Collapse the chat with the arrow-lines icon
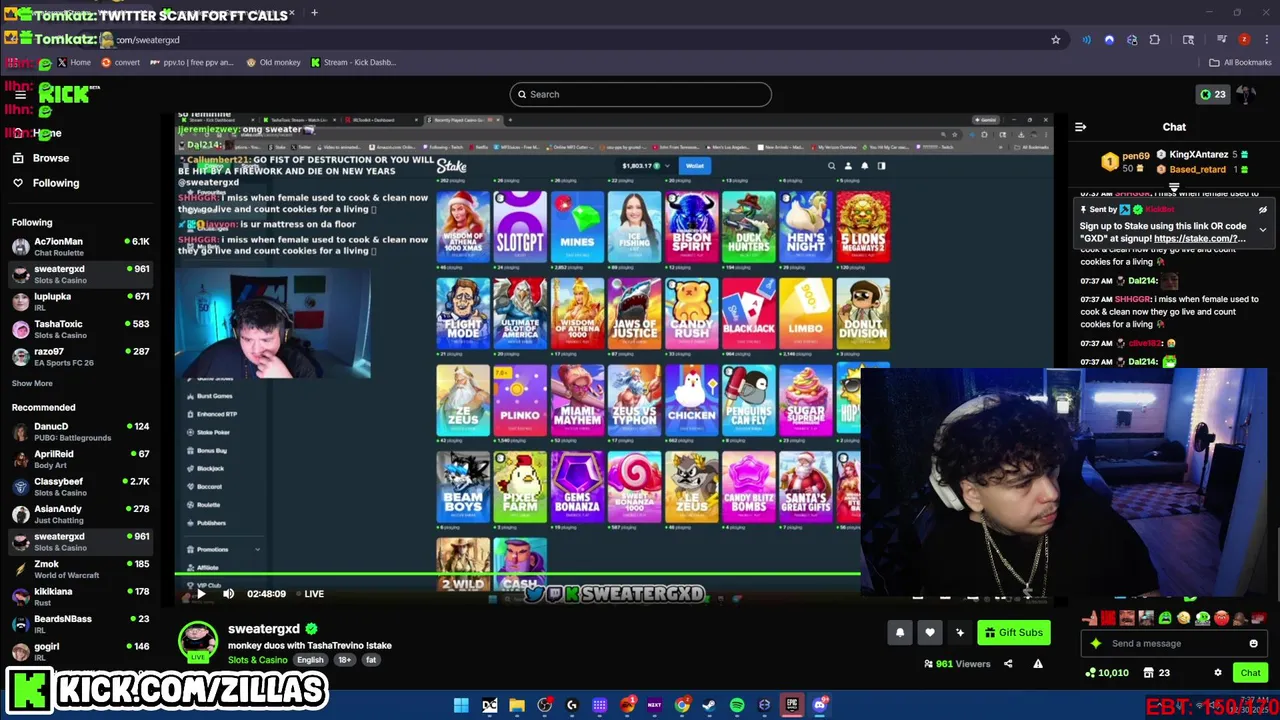Viewport: 1280px width, 720px height. [x=1080, y=127]
